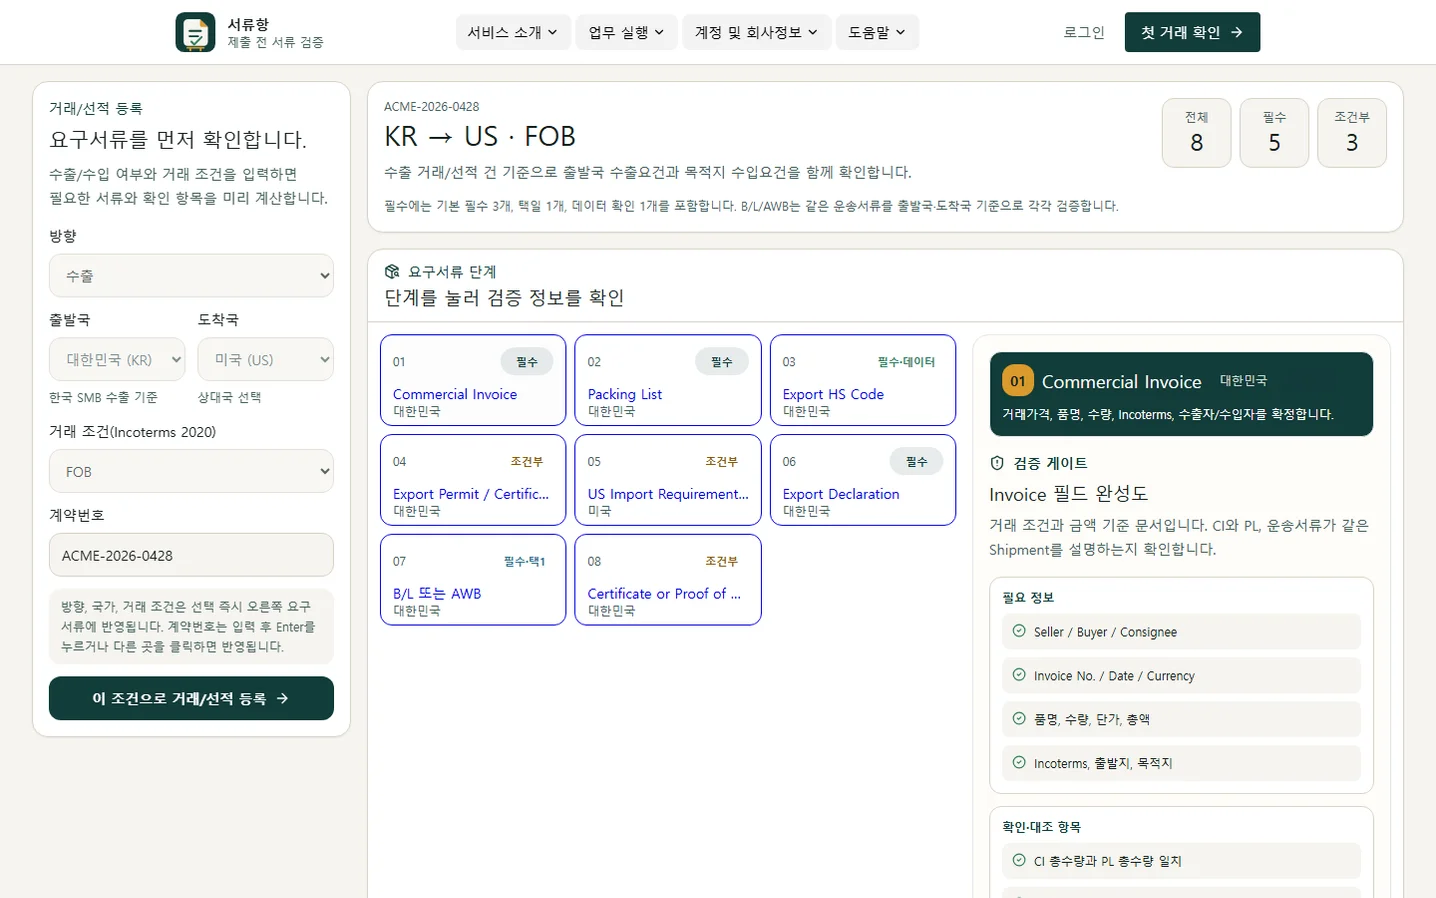
Task: Click the 필수 badge on Commercial Invoice card
Action: coord(527,362)
